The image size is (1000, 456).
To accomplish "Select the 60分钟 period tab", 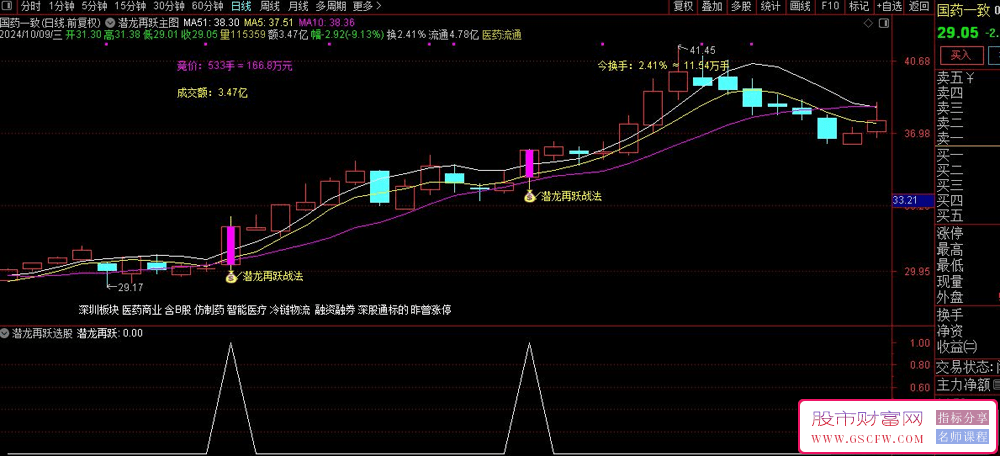I will tap(208, 6).
